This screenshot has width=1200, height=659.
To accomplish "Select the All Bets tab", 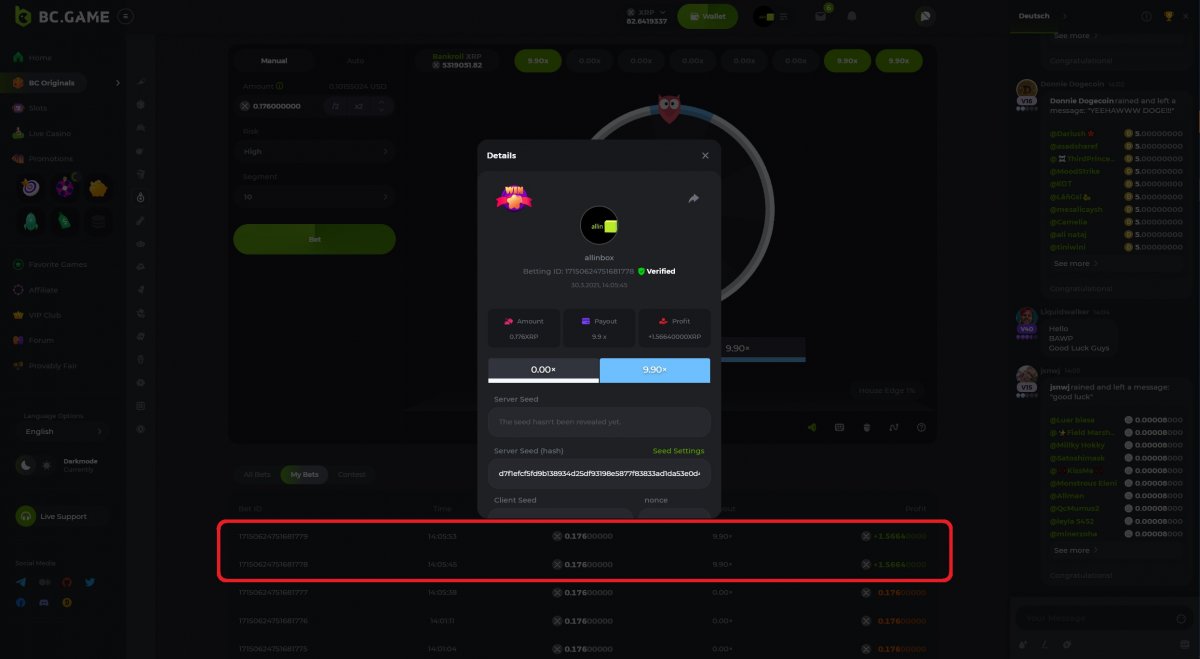I will point(257,474).
